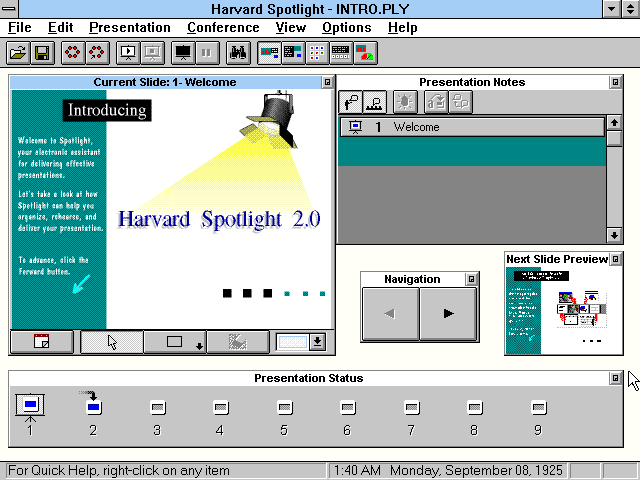640x480 pixels.
Task: Select the slide sorter grid layout icon
Action: pyautogui.click(x=317, y=53)
